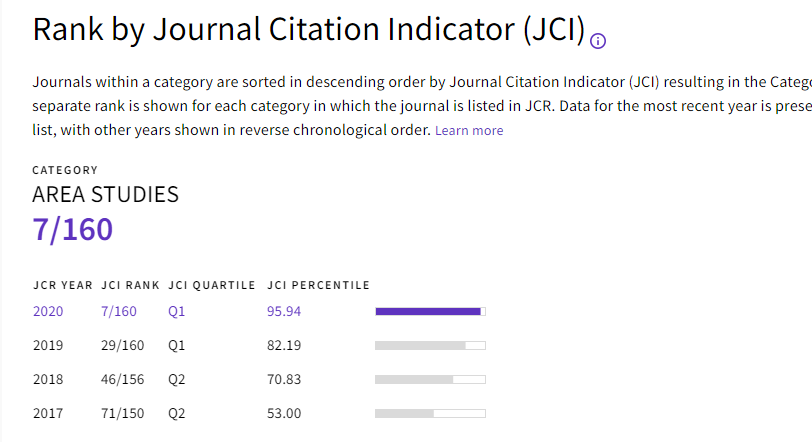Screen dimensions: 812x442
Task: Click the 7/160 JCI rank in 2020 row
Action: [119, 311]
